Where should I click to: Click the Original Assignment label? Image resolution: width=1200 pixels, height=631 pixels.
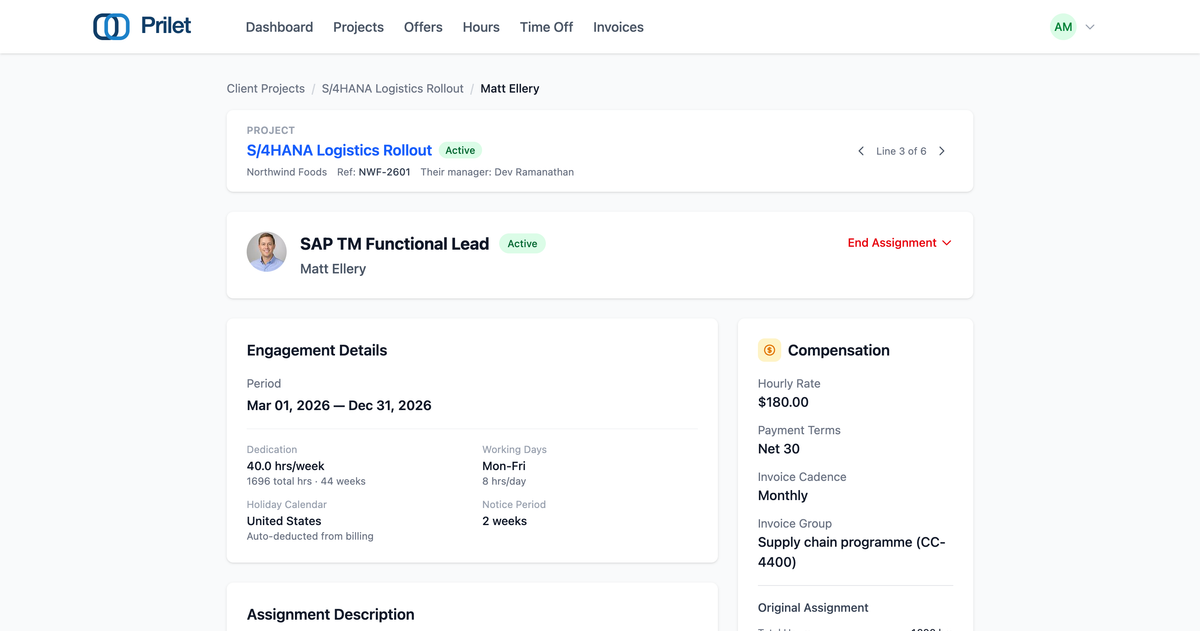813,608
